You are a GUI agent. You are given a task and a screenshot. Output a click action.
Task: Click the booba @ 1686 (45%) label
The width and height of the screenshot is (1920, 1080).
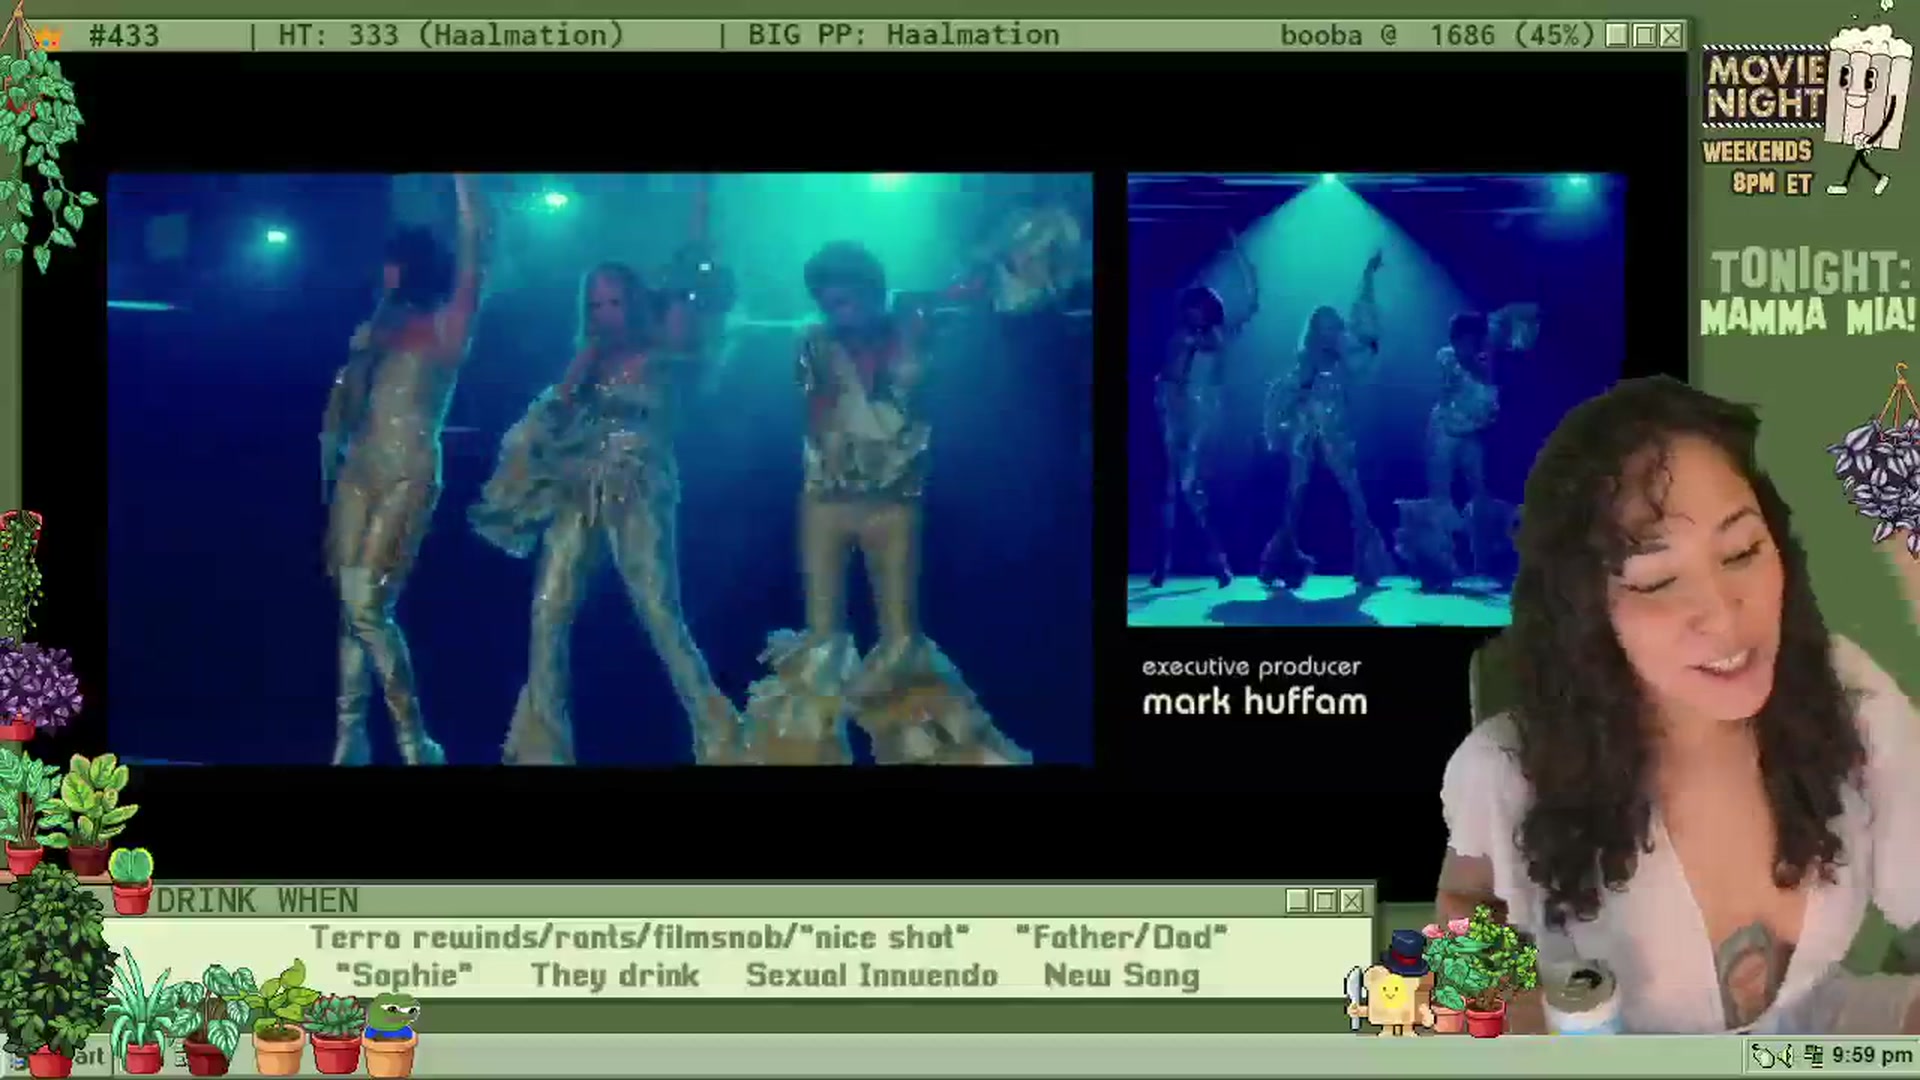(x=1437, y=35)
